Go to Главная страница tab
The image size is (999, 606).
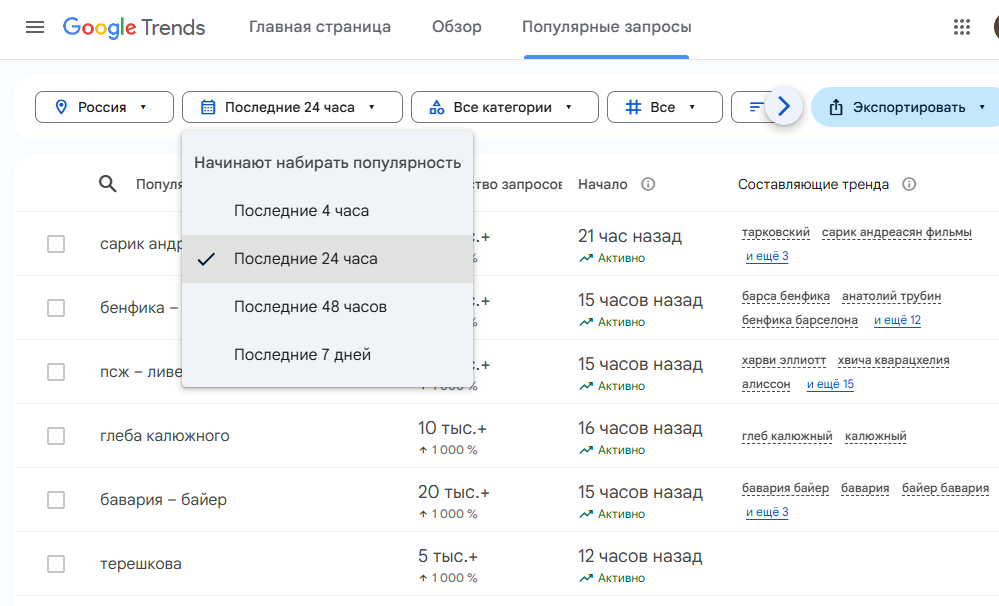[x=320, y=27]
